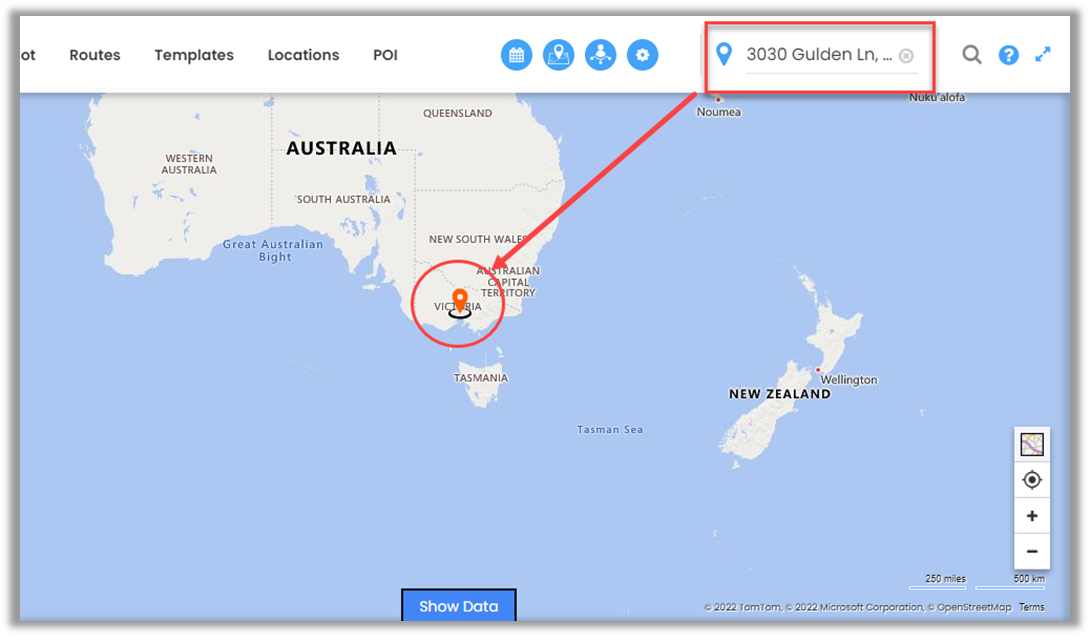Screen dimensions: 1090x637
Task: Select the orange pushpin in Victoria
Action: coord(459,301)
